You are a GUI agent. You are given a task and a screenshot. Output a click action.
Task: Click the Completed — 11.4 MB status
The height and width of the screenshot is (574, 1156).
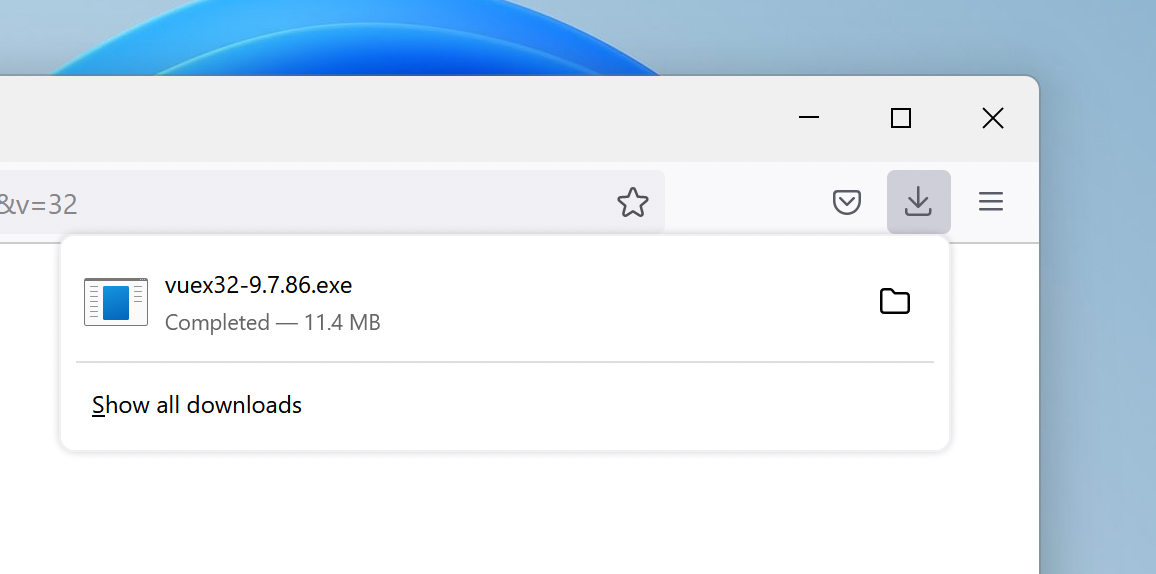click(272, 323)
